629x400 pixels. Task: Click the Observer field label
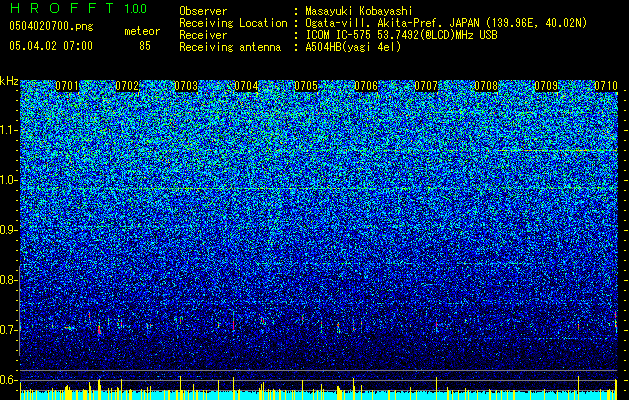click(x=203, y=11)
